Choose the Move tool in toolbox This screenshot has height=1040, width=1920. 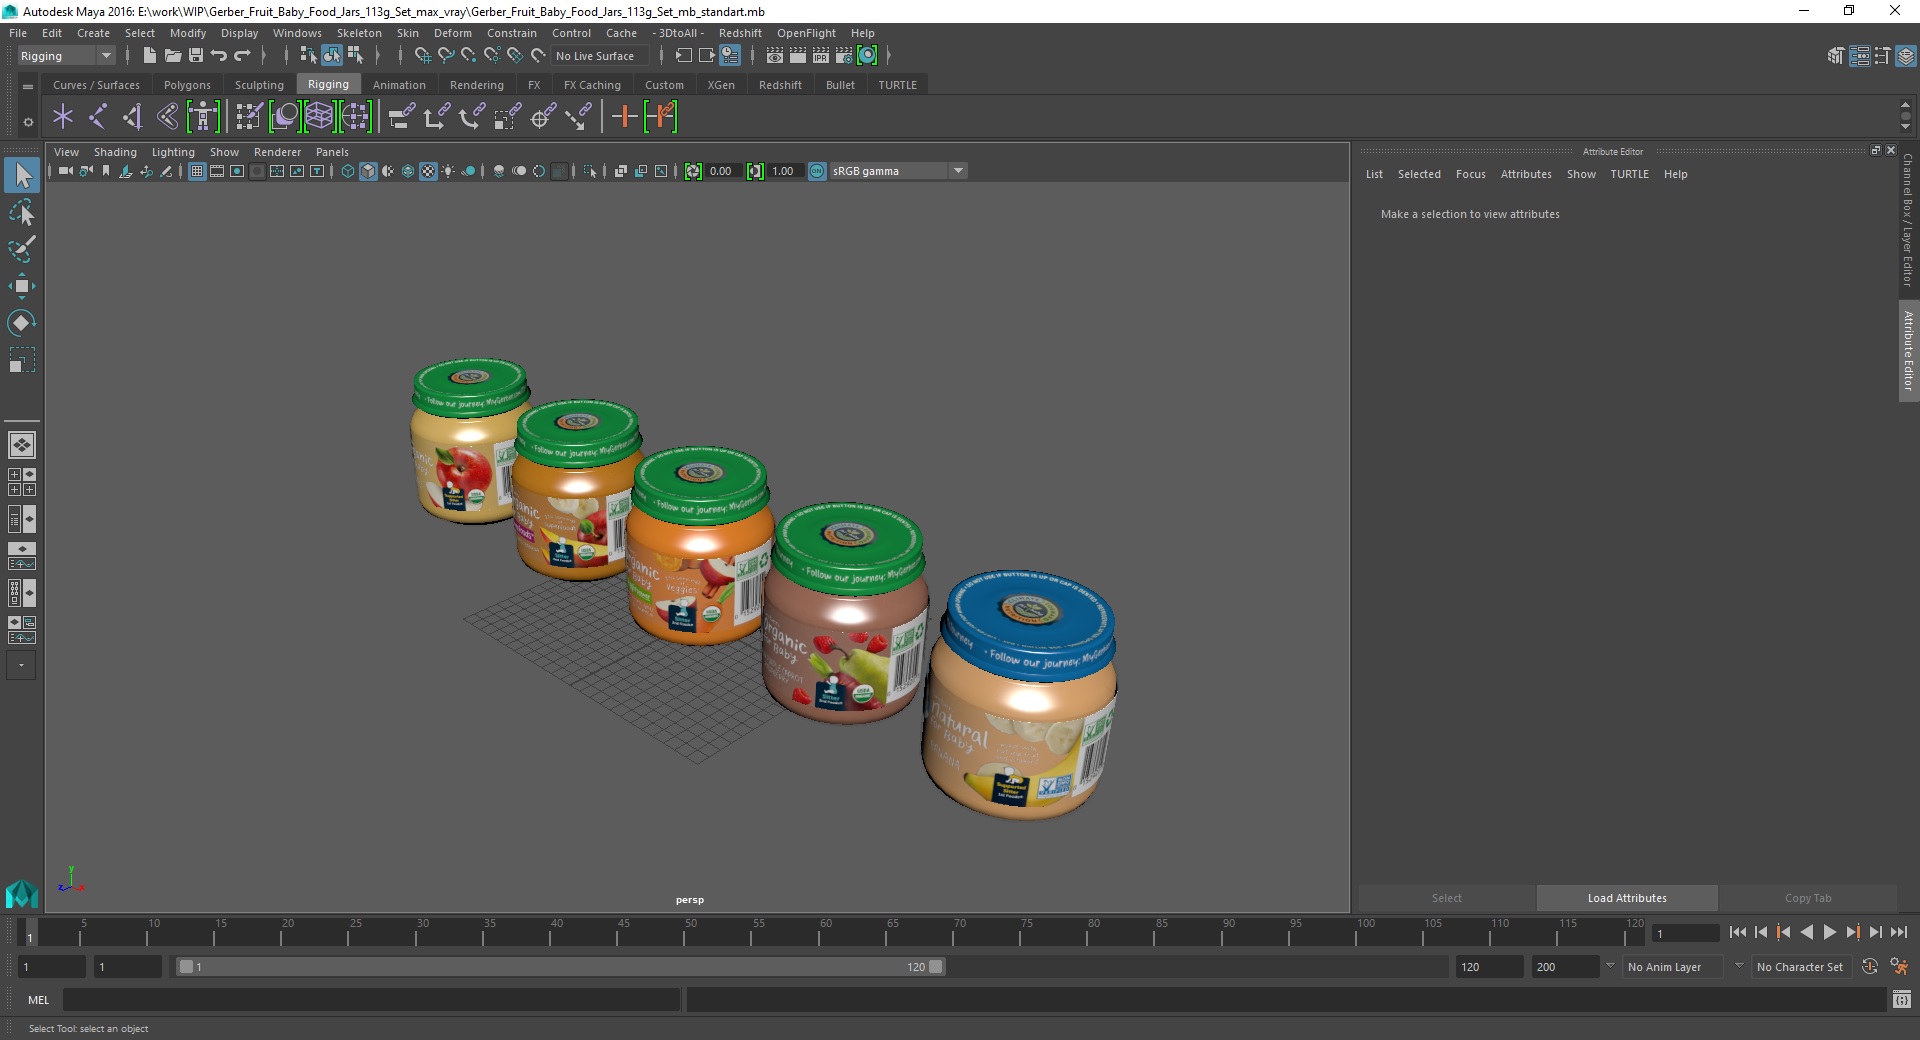pyautogui.click(x=21, y=286)
